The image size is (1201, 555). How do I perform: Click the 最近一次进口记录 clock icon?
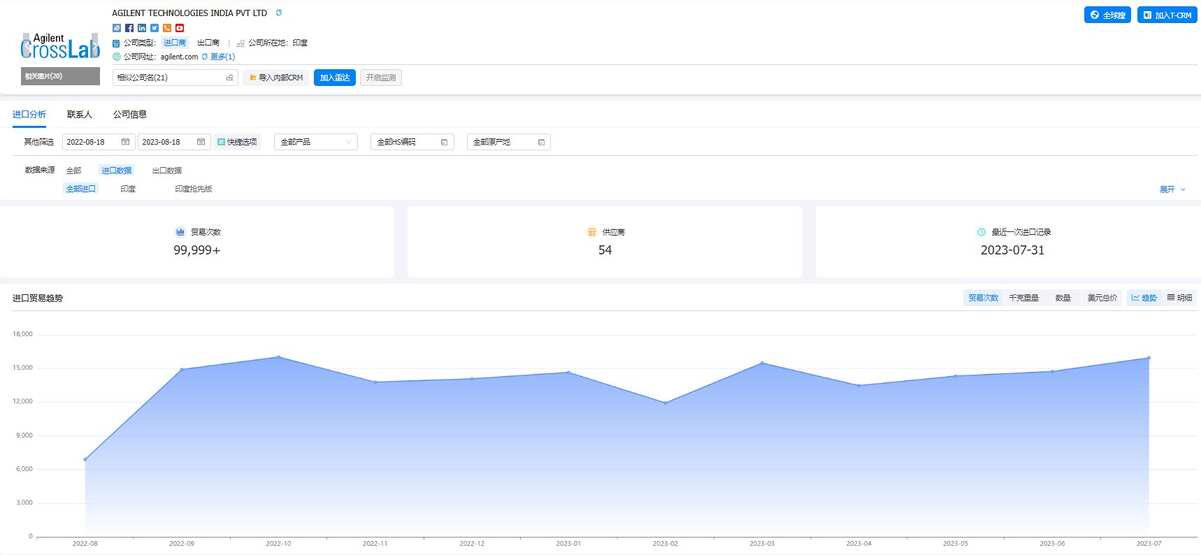click(981, 231)
